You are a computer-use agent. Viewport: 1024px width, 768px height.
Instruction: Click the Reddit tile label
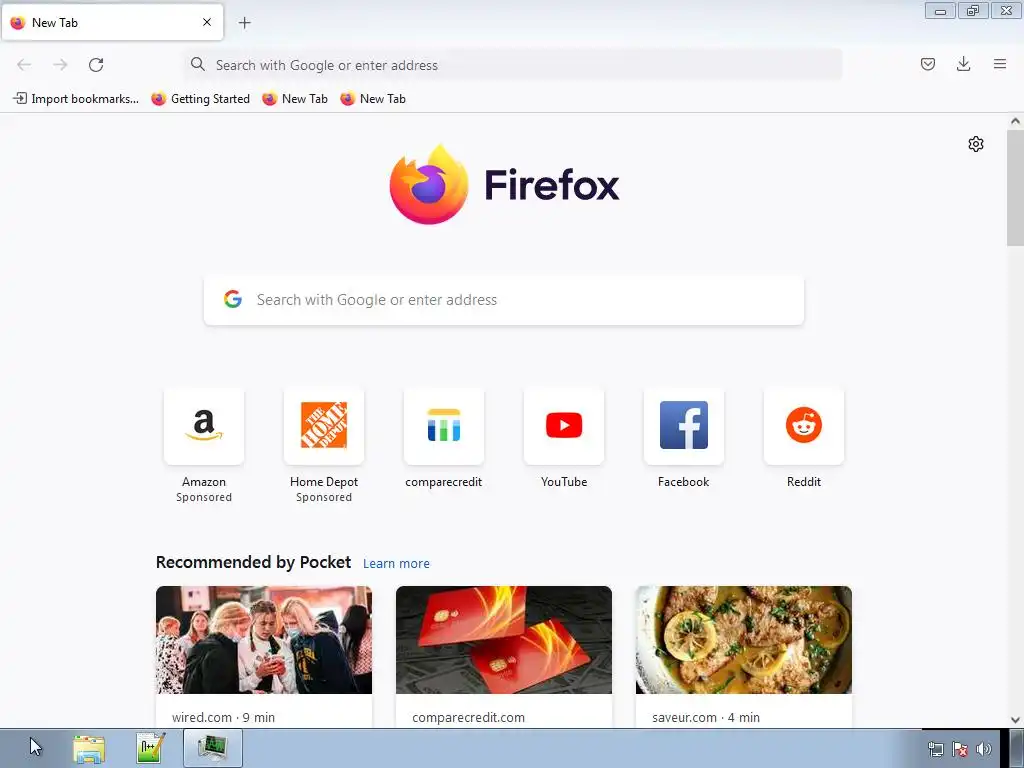804,482
